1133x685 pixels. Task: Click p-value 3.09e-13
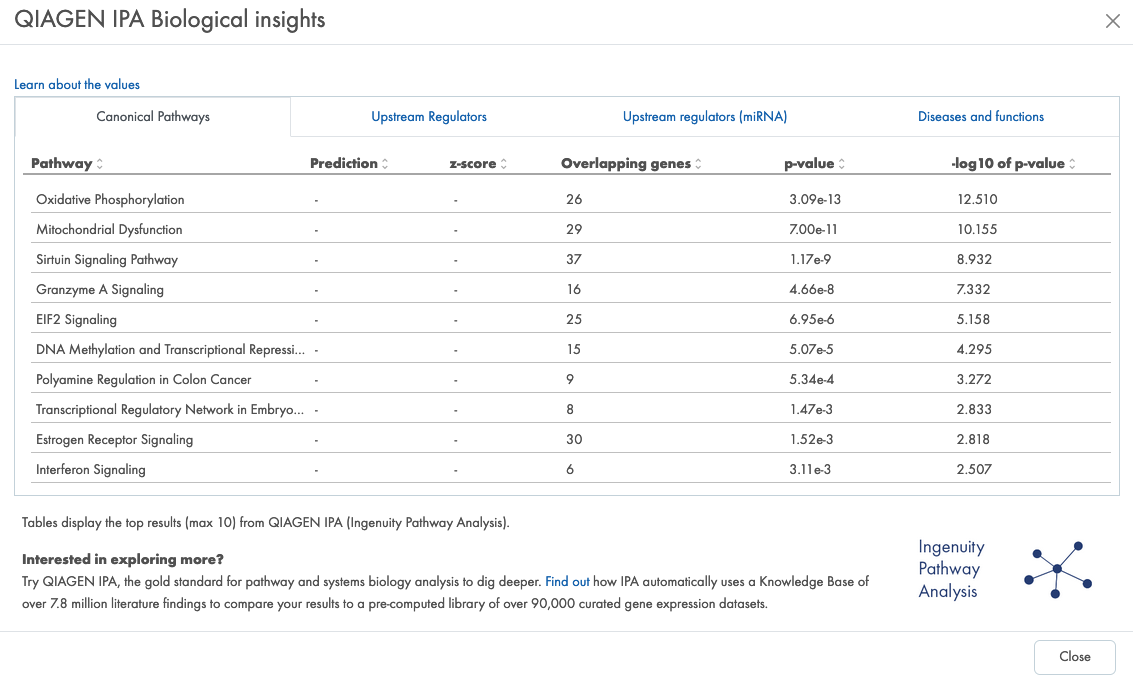(815, 199)
